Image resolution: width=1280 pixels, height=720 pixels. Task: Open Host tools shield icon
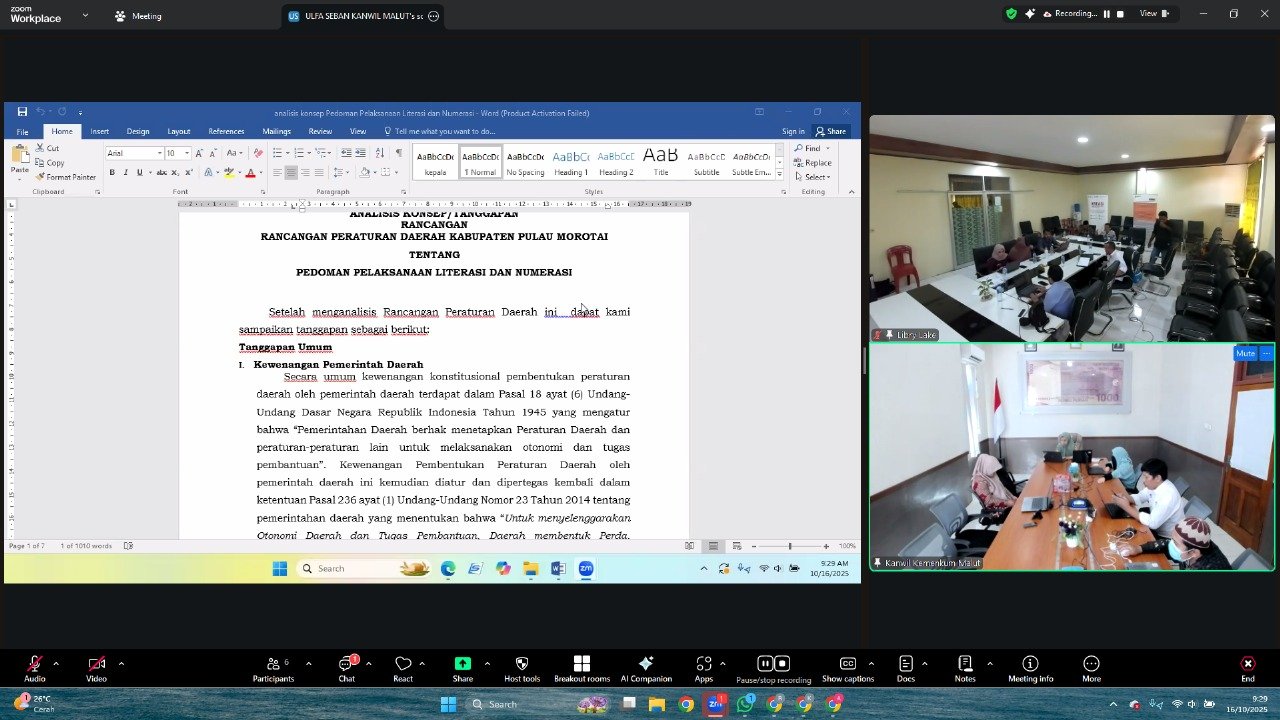pyautogui.click(x=521, y=667)
